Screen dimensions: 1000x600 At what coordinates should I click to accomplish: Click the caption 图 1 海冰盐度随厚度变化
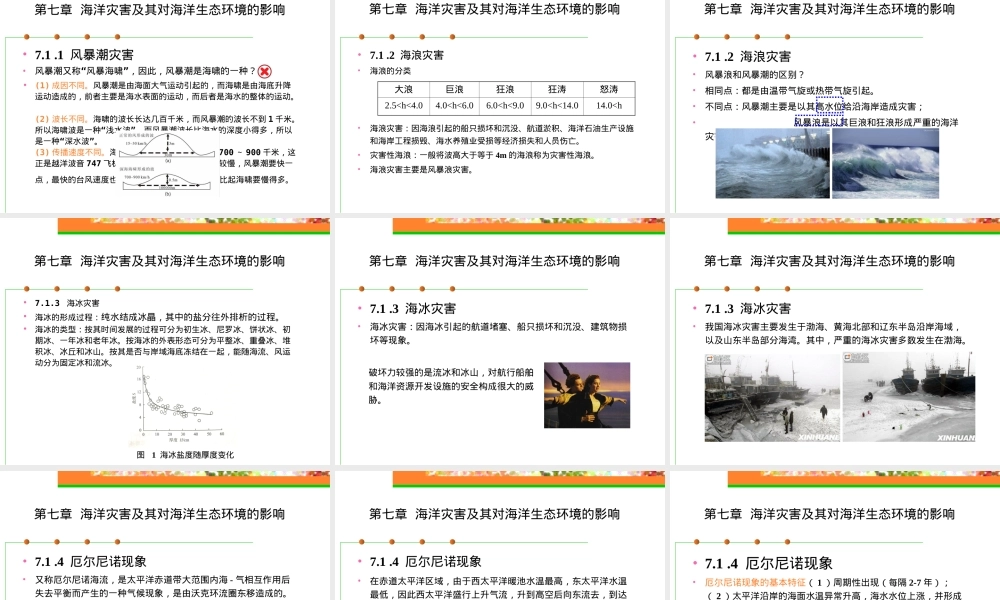pyautogui.click(x=185, y=455)
